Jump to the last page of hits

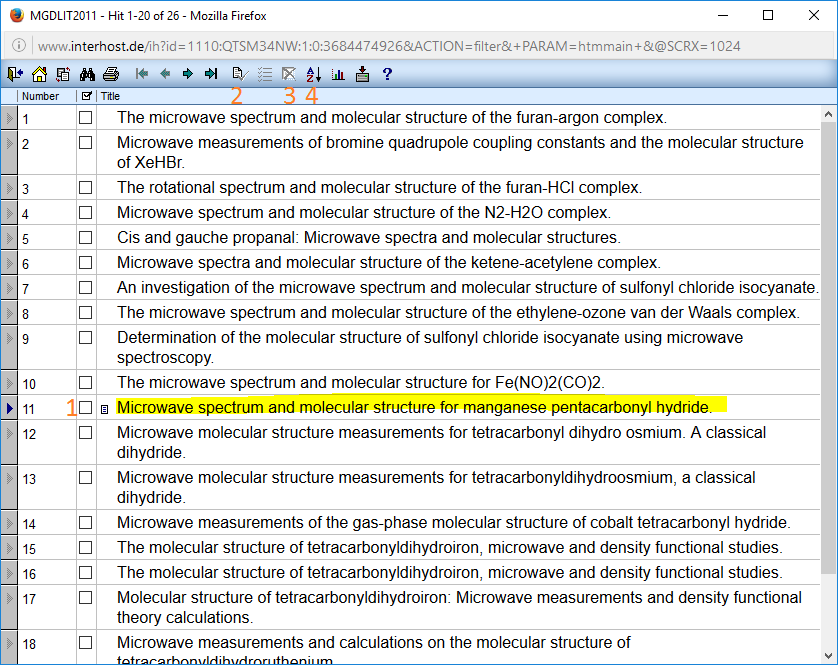pos(211,74)
